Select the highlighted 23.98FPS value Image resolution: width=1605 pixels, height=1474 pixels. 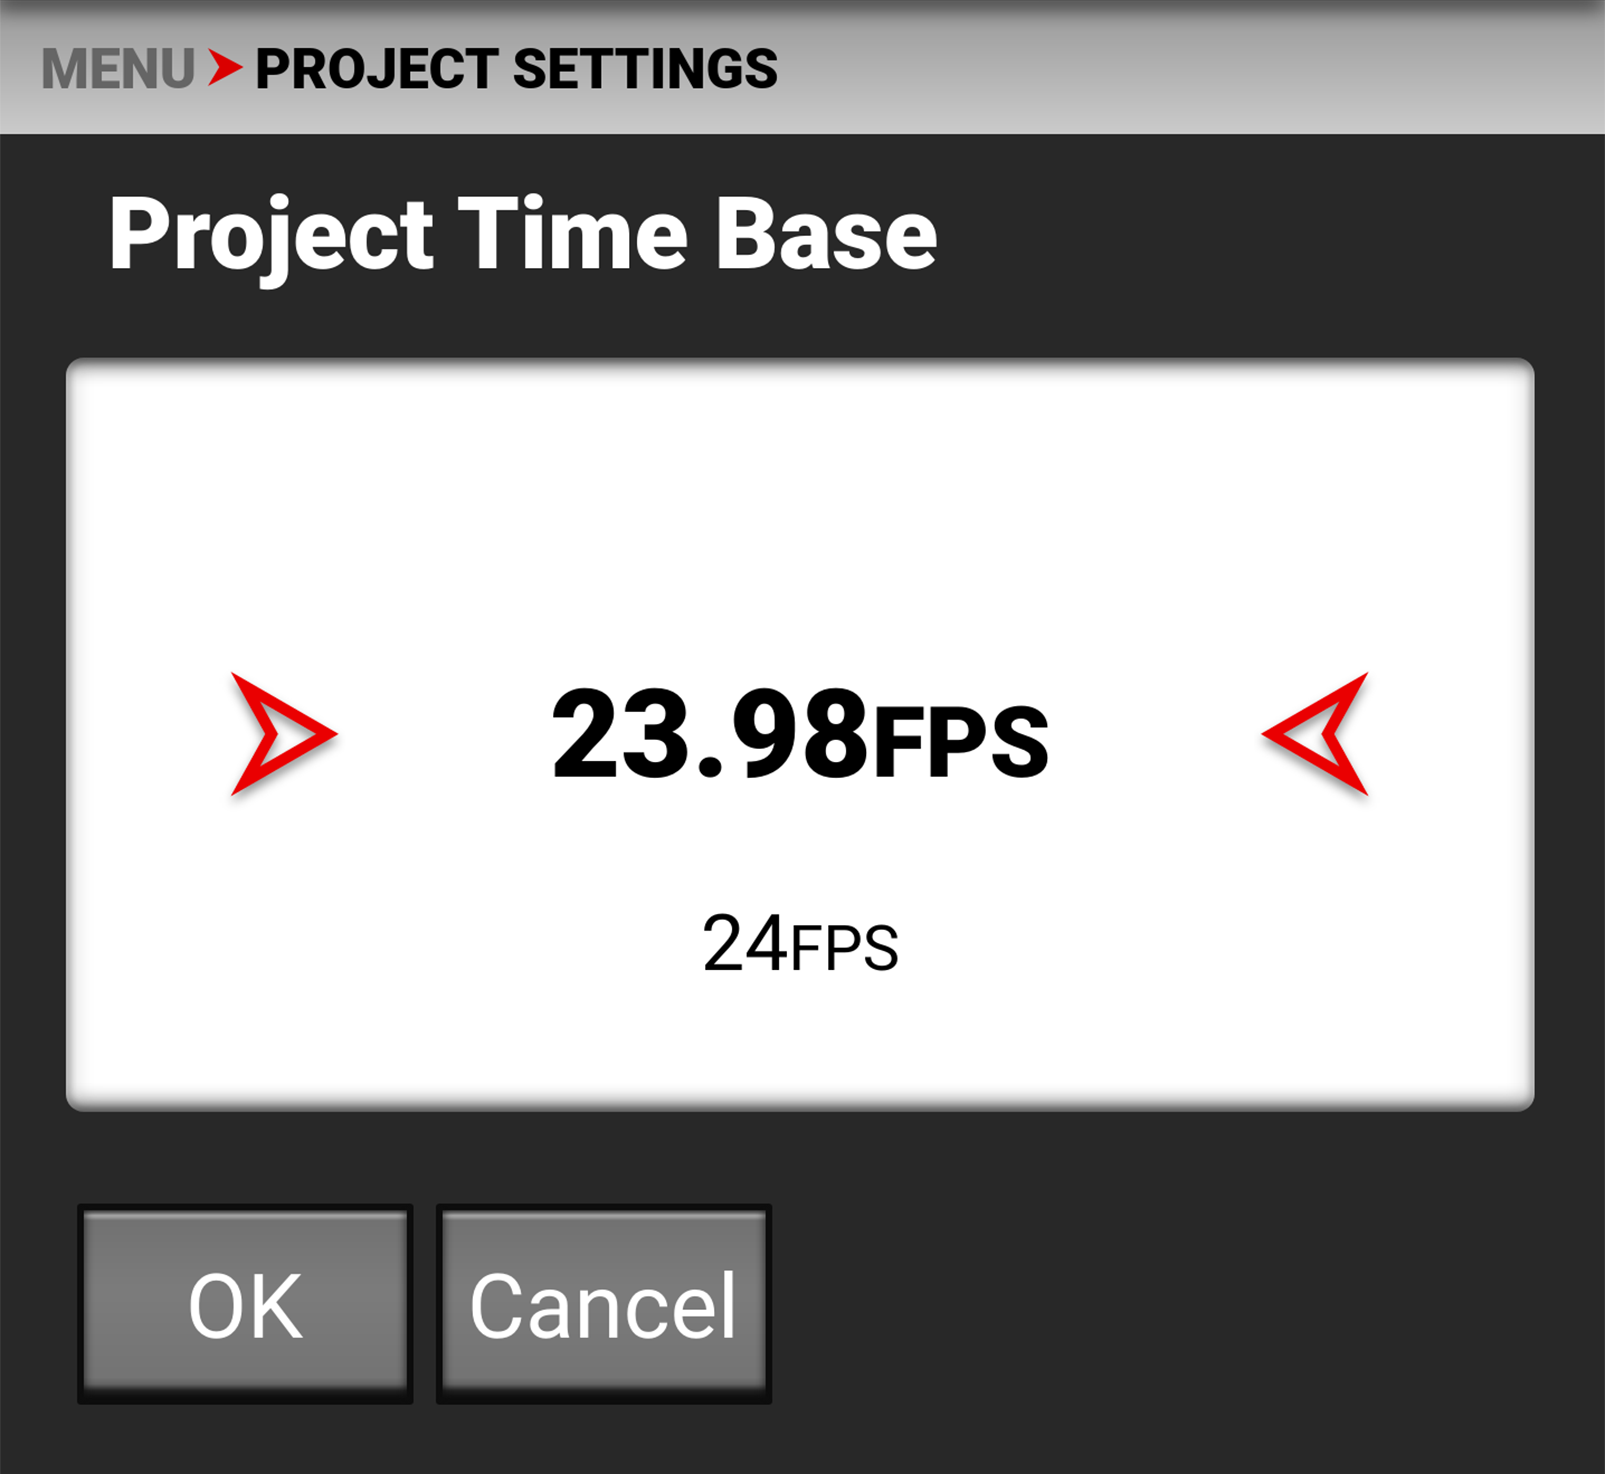tap(800, 735)
